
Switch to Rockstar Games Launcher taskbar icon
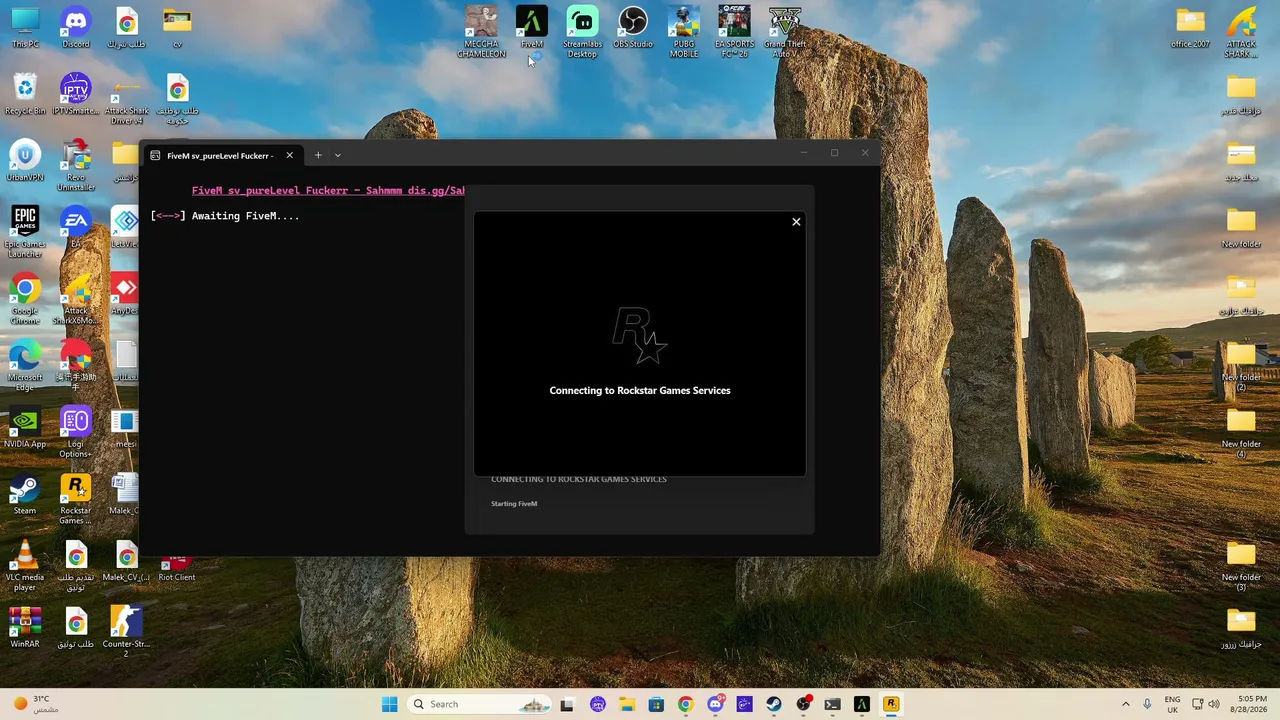[891, 704]
